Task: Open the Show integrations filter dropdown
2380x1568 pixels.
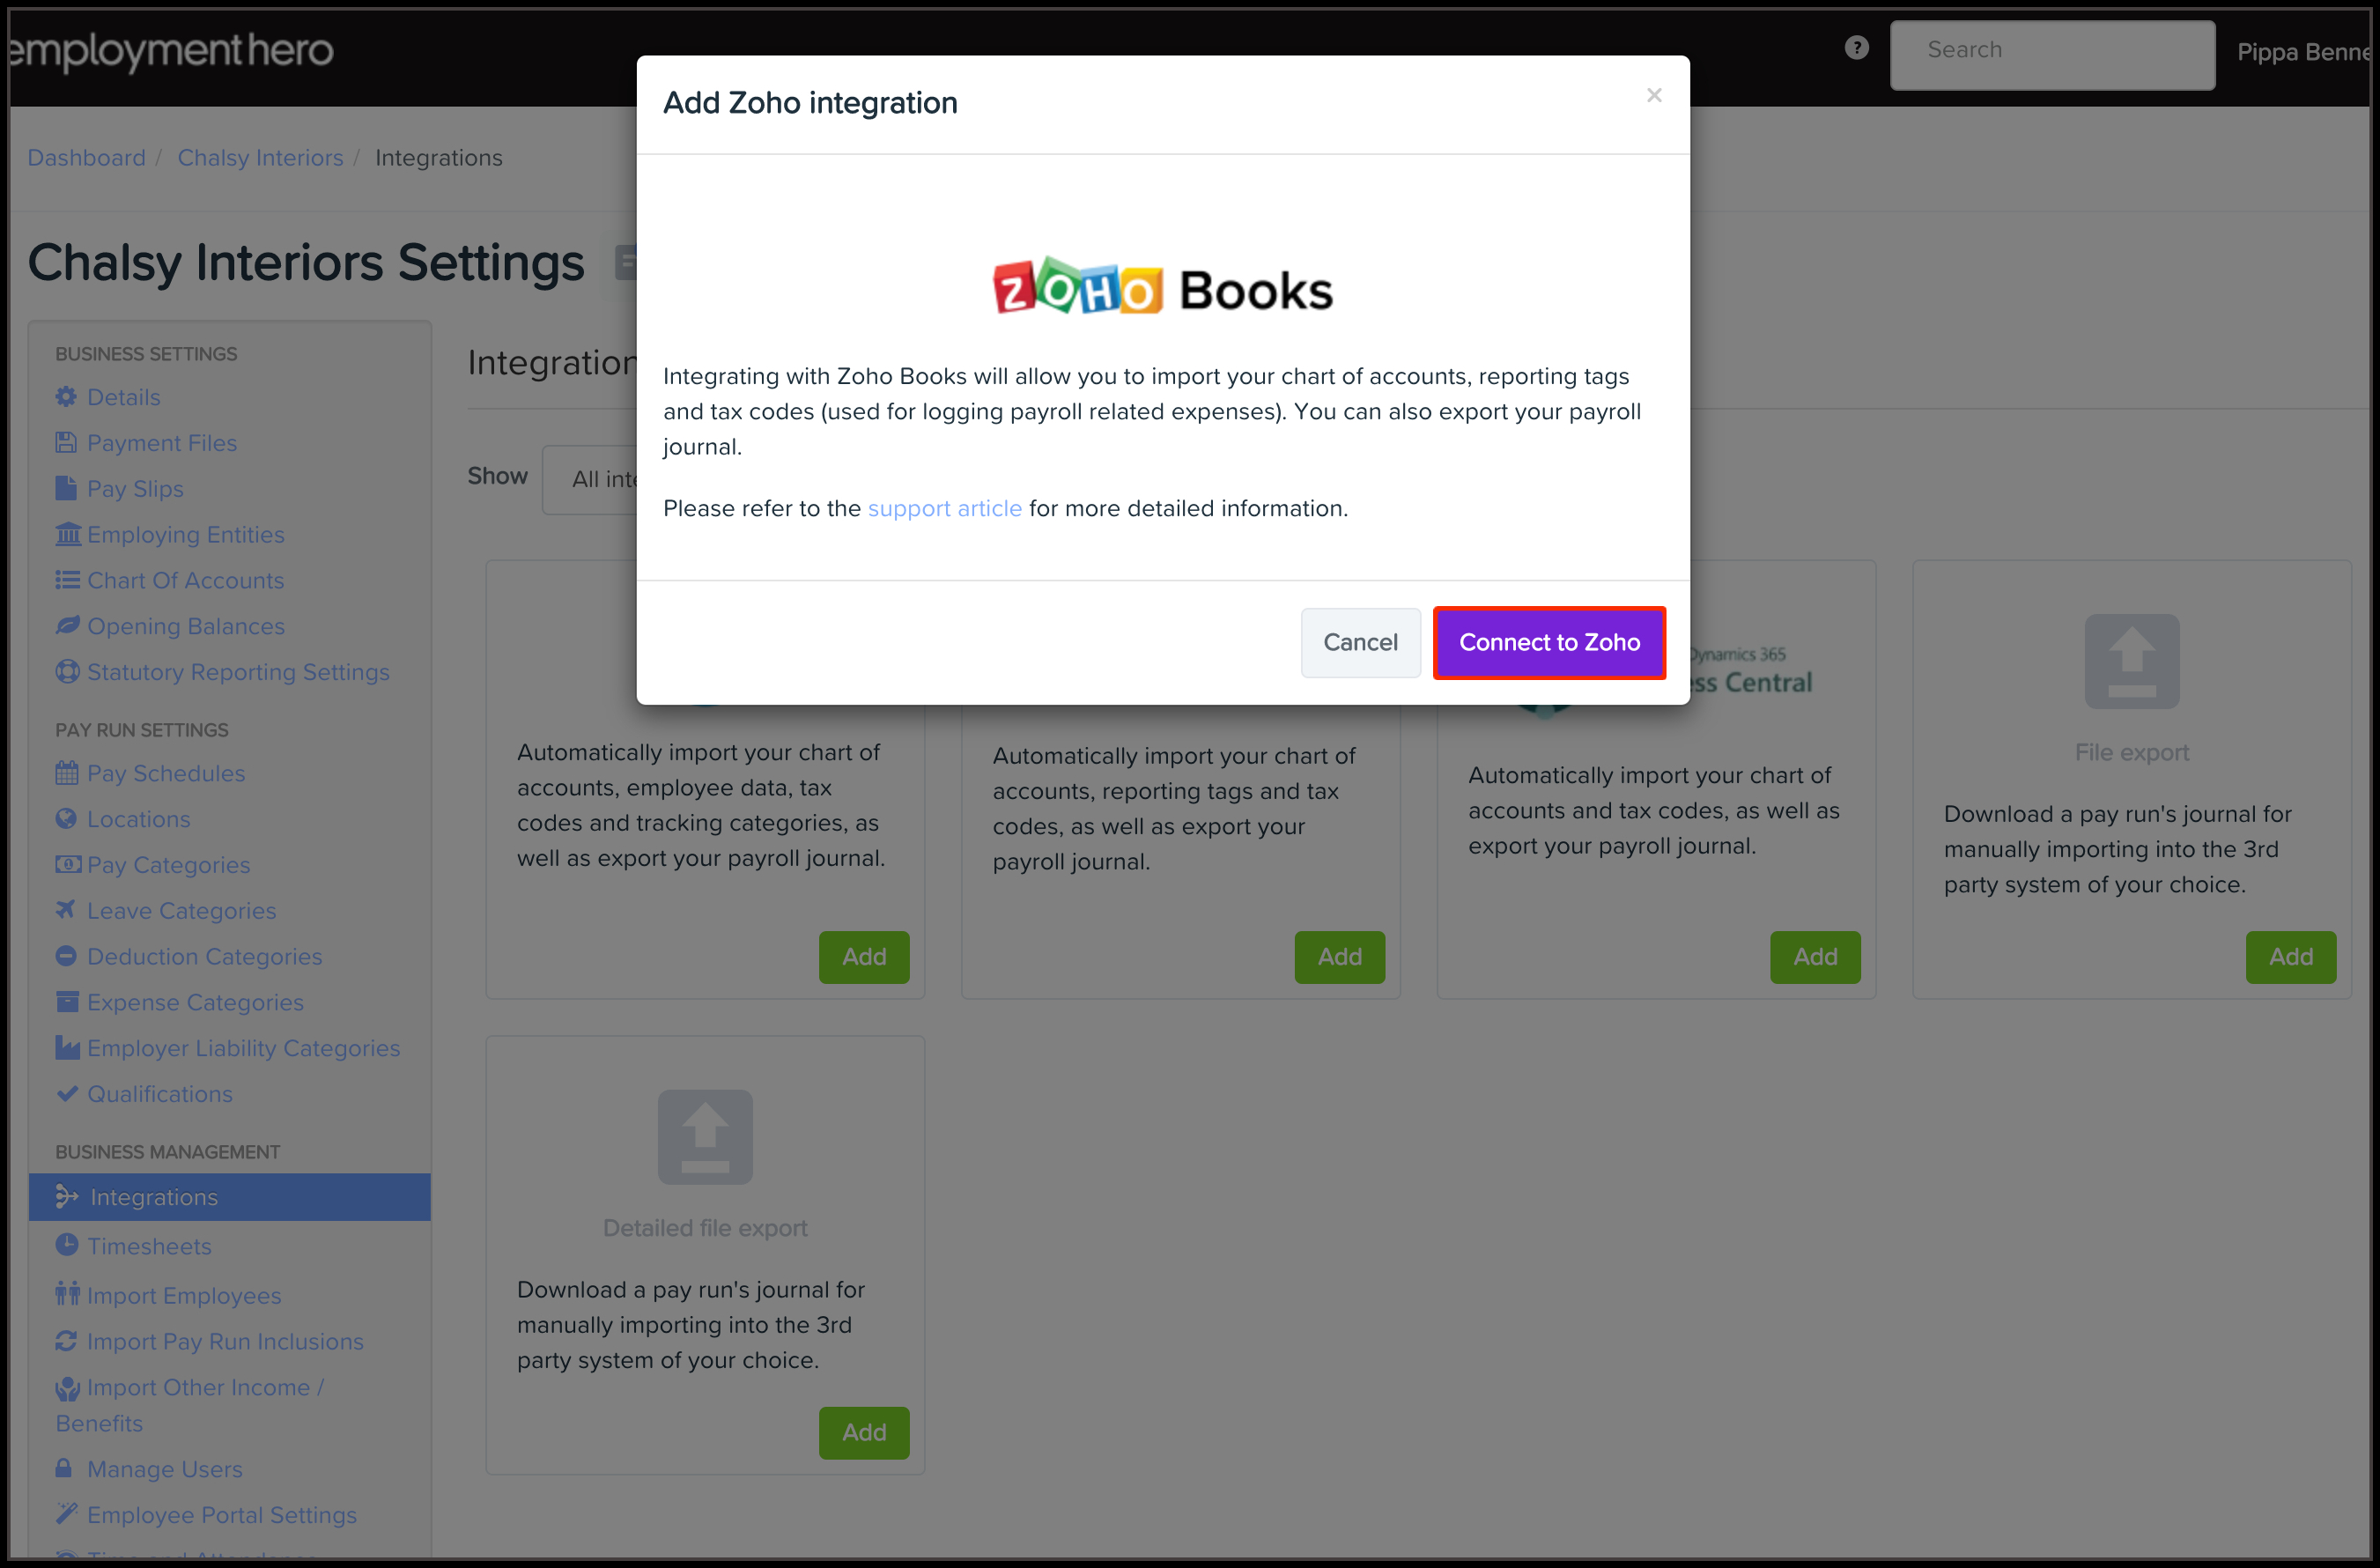Action: (592, 479)
